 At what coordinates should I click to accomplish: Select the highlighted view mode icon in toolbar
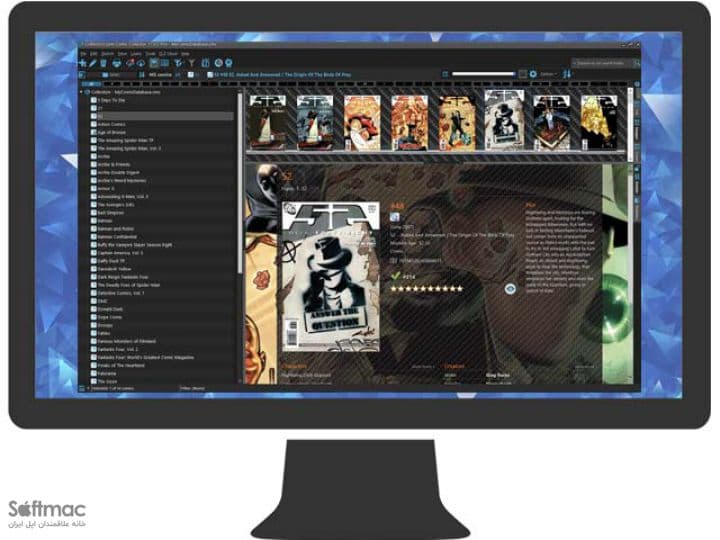point(154,63)
